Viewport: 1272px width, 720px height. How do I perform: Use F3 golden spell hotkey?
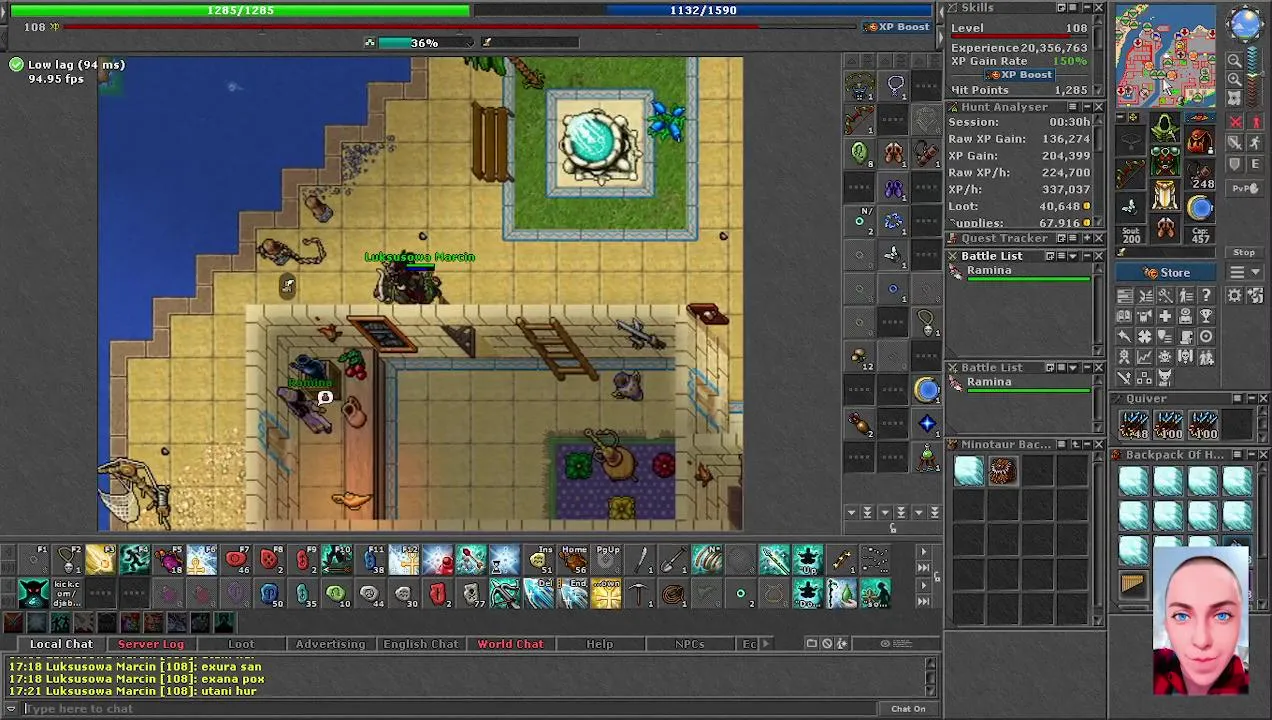100,559
